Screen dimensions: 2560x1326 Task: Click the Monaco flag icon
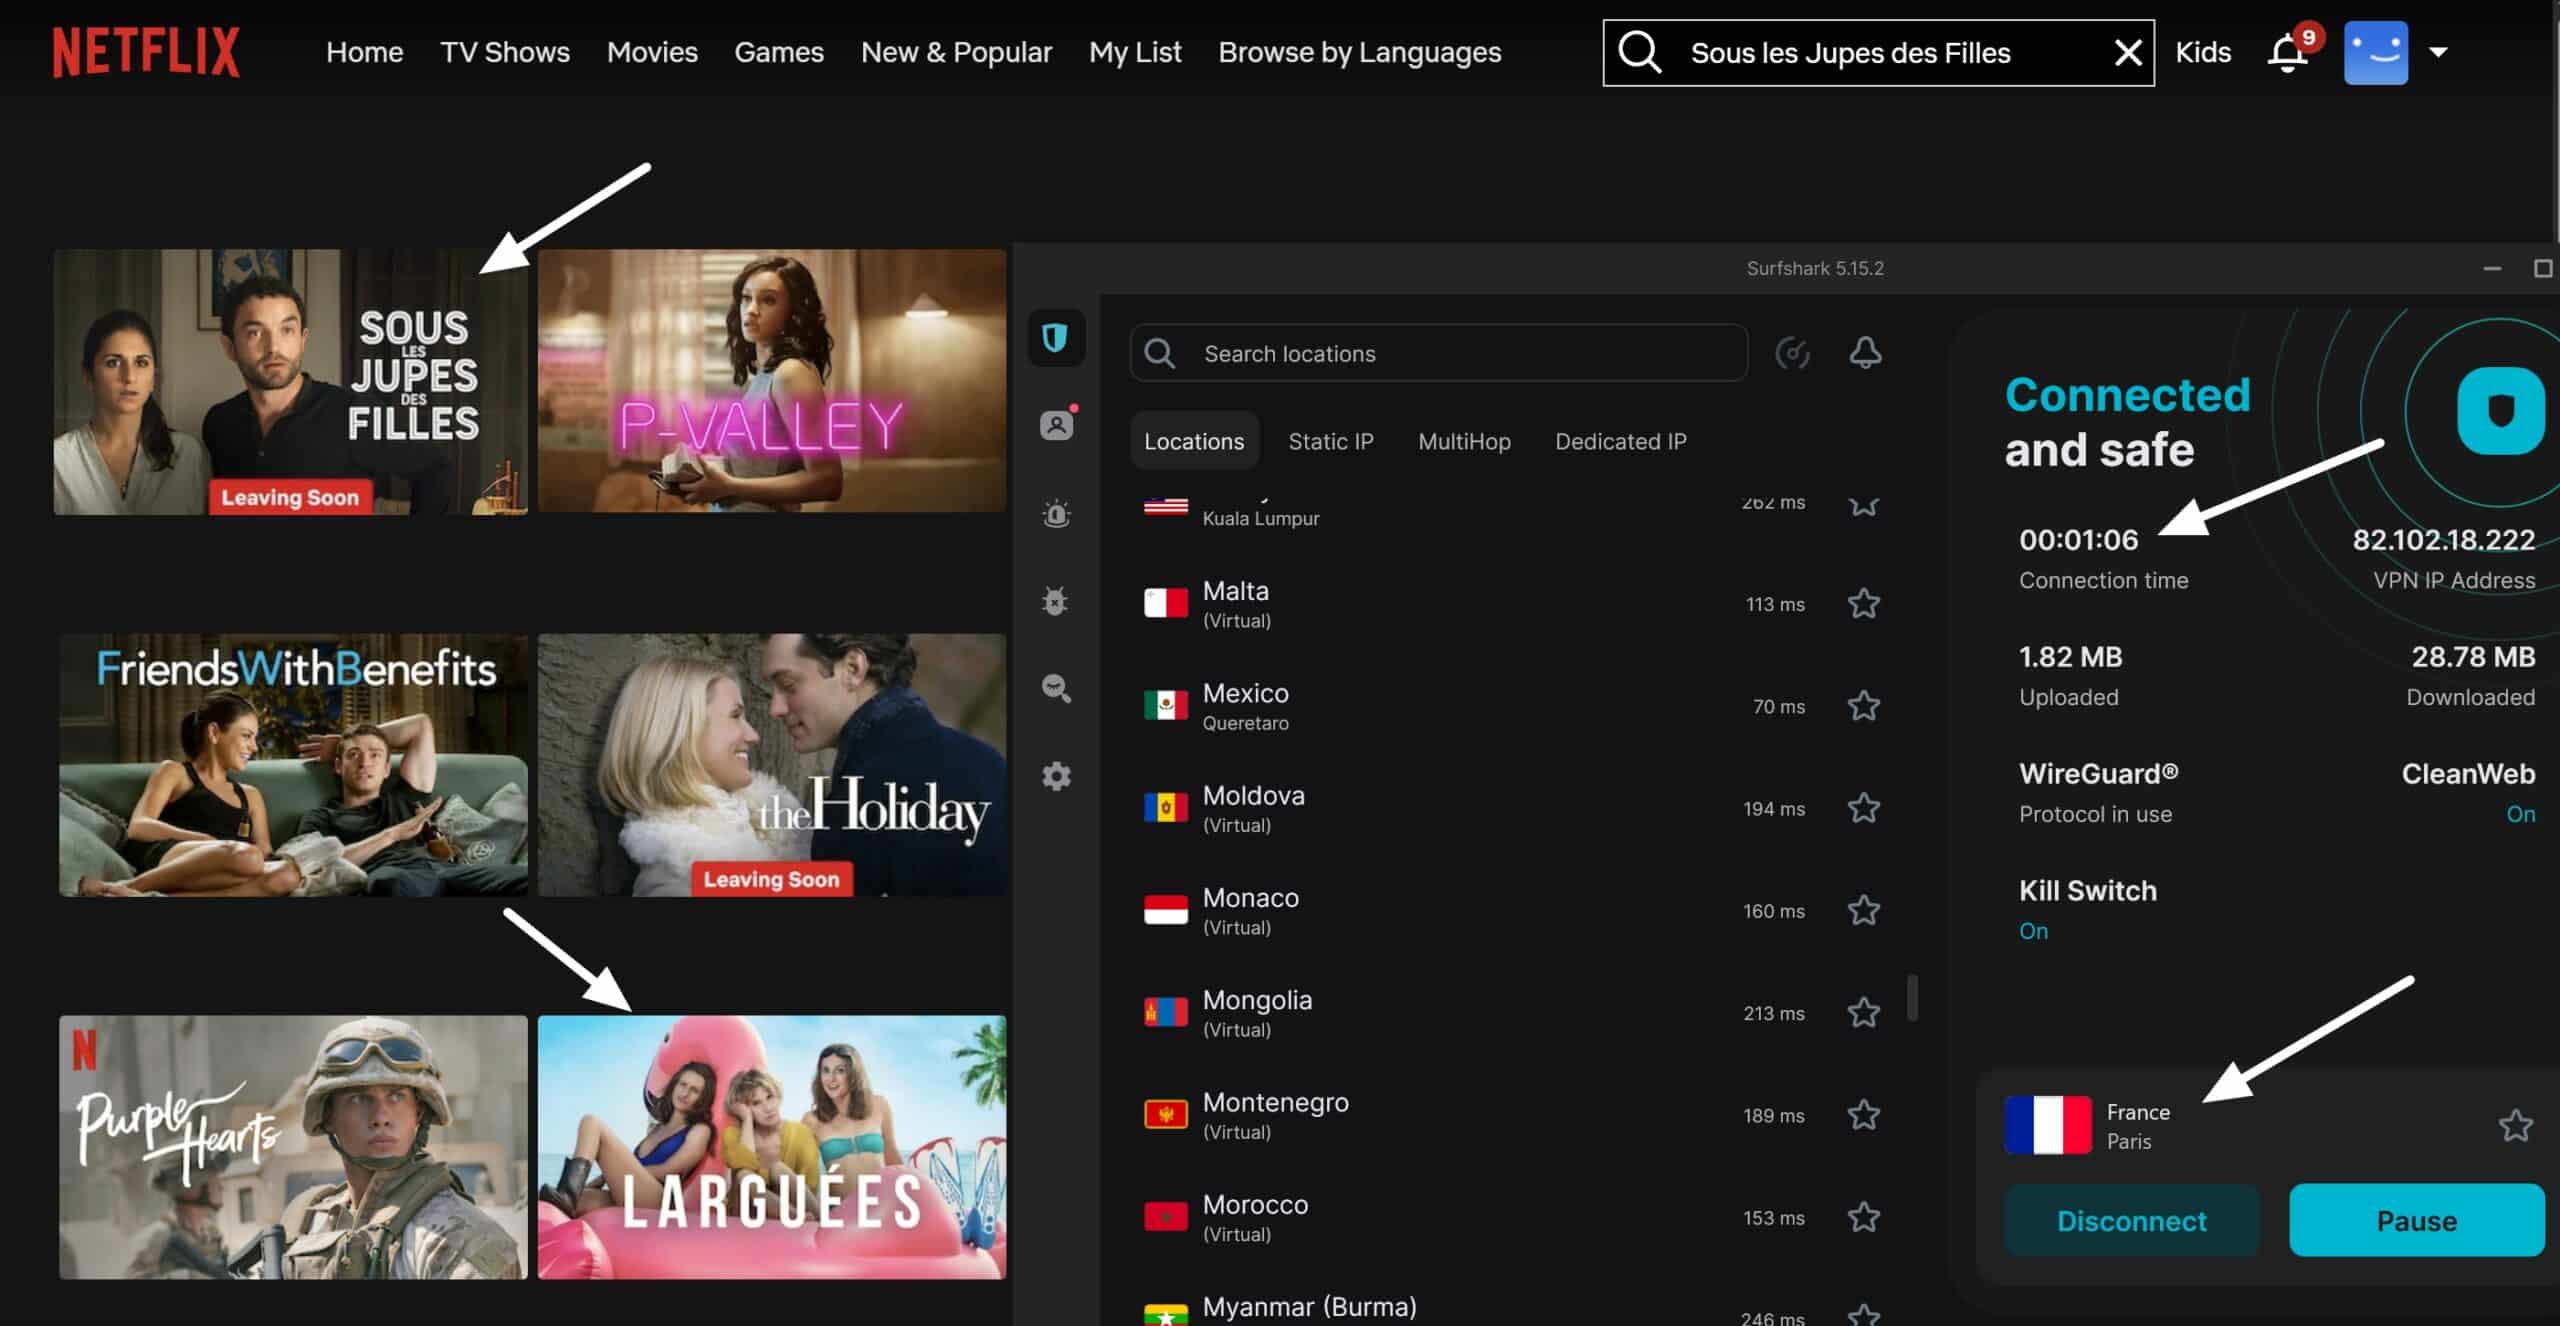[x=1166, y=910]
